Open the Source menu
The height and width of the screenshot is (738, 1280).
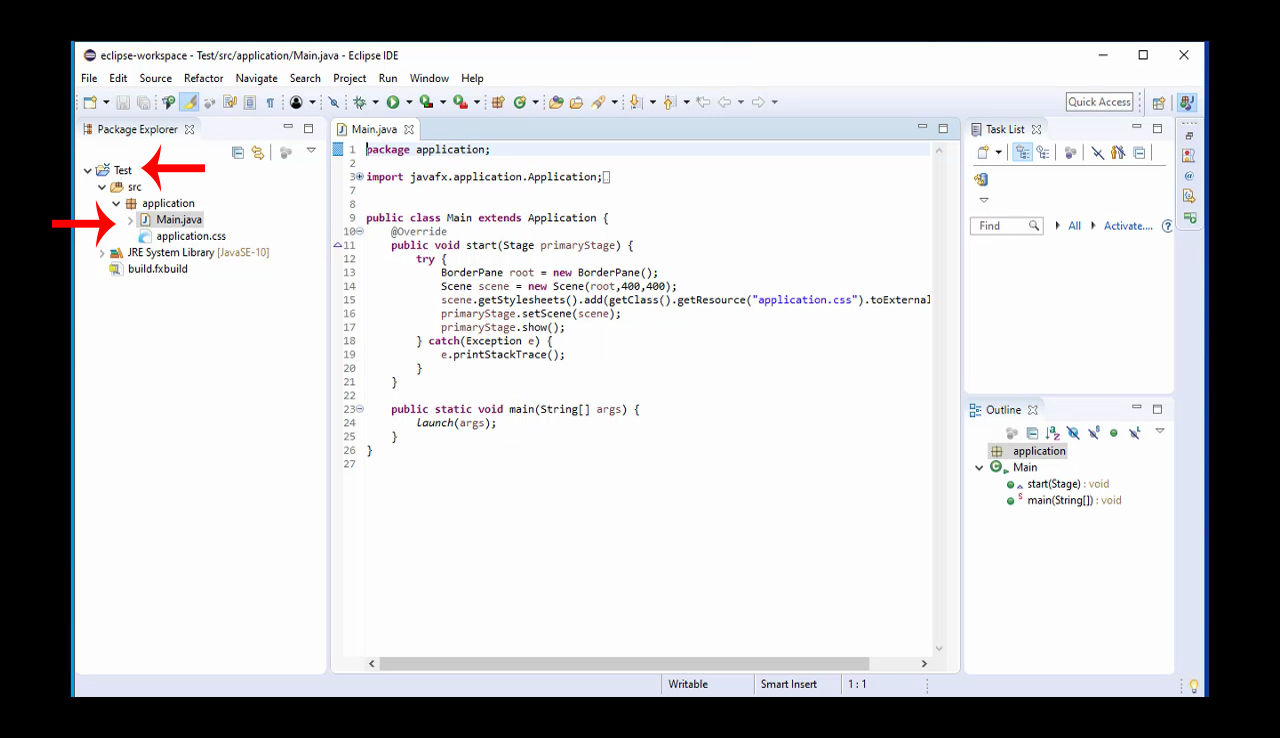[x=155, y=78]
